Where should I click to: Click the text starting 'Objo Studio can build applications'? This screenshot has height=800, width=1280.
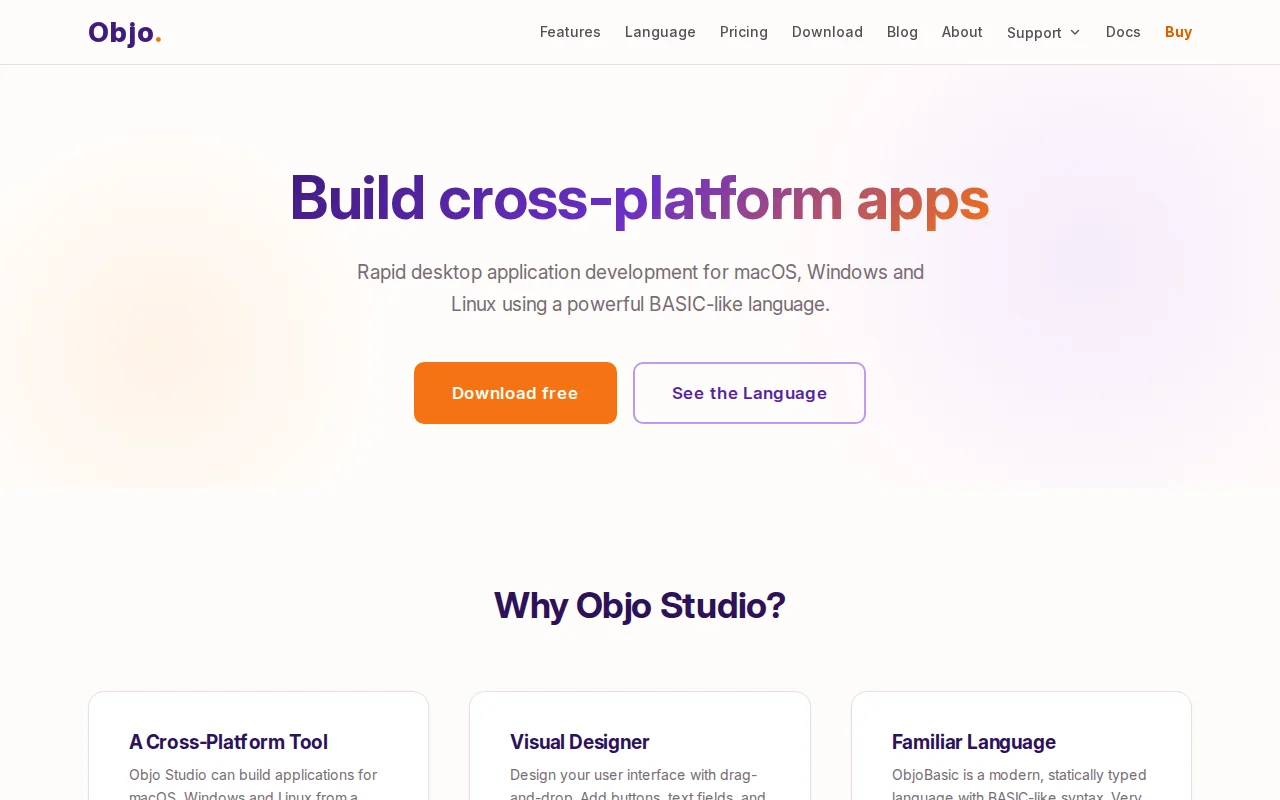pyautogui.click(x=253, y=786)
